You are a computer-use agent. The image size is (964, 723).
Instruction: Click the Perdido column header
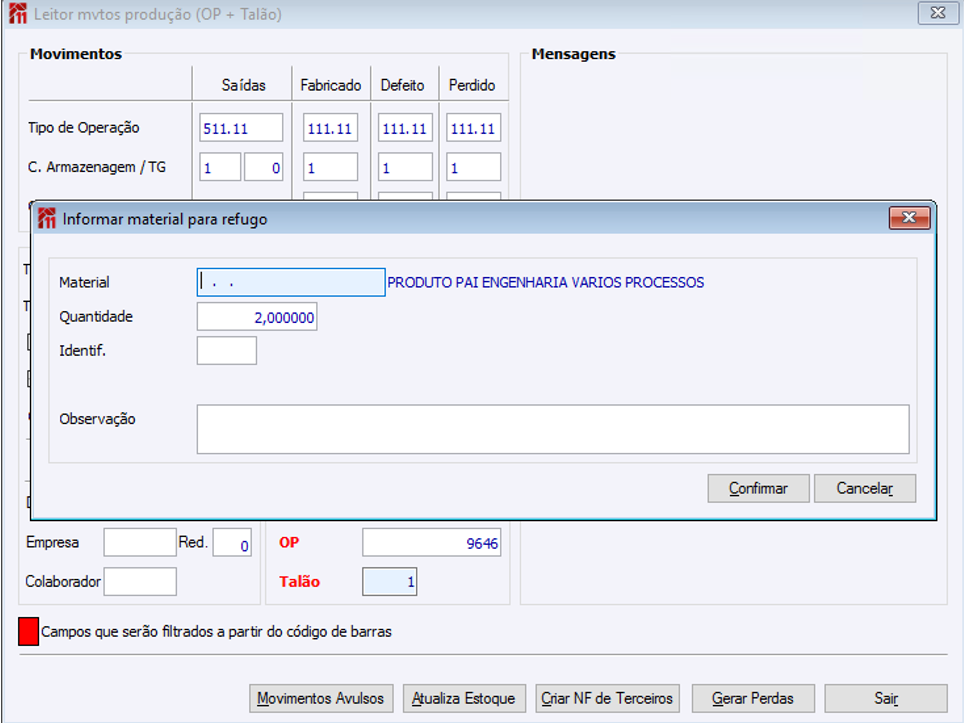tap(472, 85)
